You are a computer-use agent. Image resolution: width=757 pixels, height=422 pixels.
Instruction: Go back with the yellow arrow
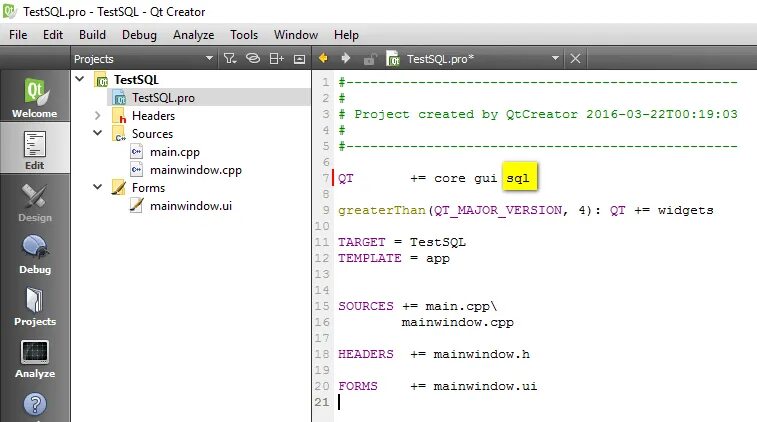[x=323, y=58]
